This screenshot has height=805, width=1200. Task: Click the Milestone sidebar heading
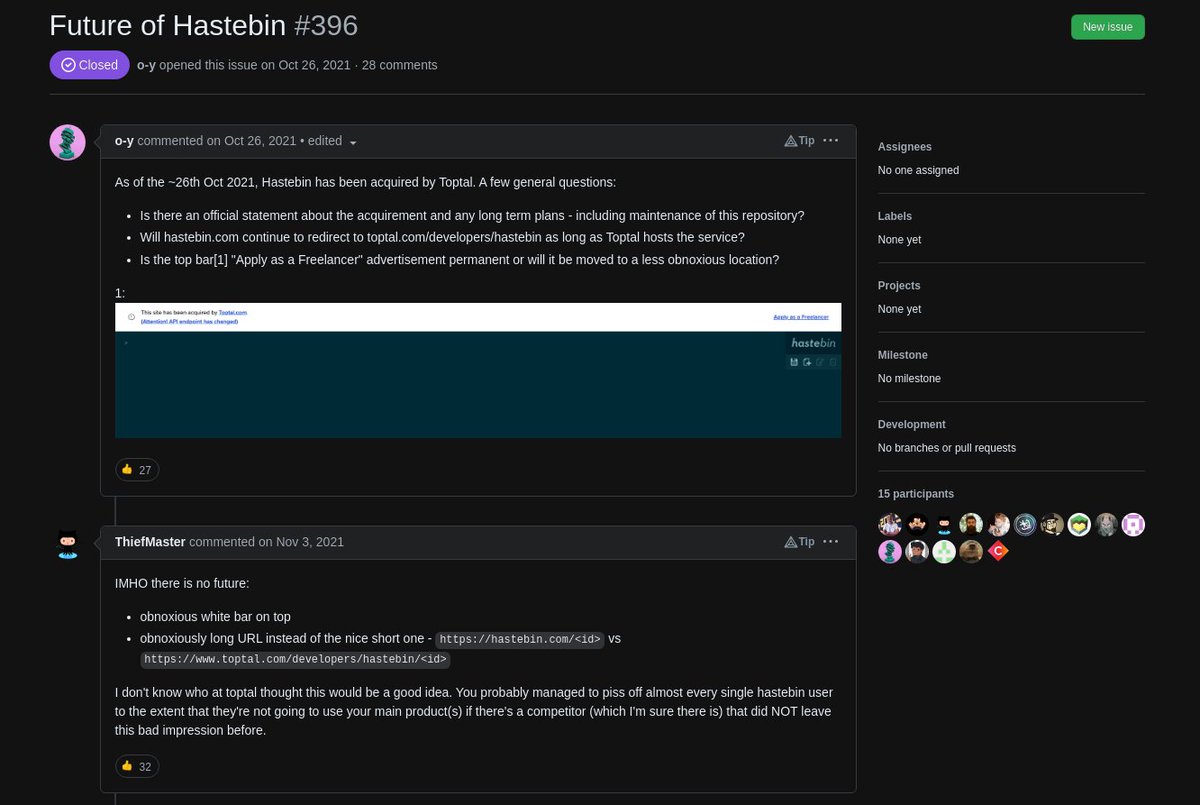pyautogui.click(x=903, y=355)
